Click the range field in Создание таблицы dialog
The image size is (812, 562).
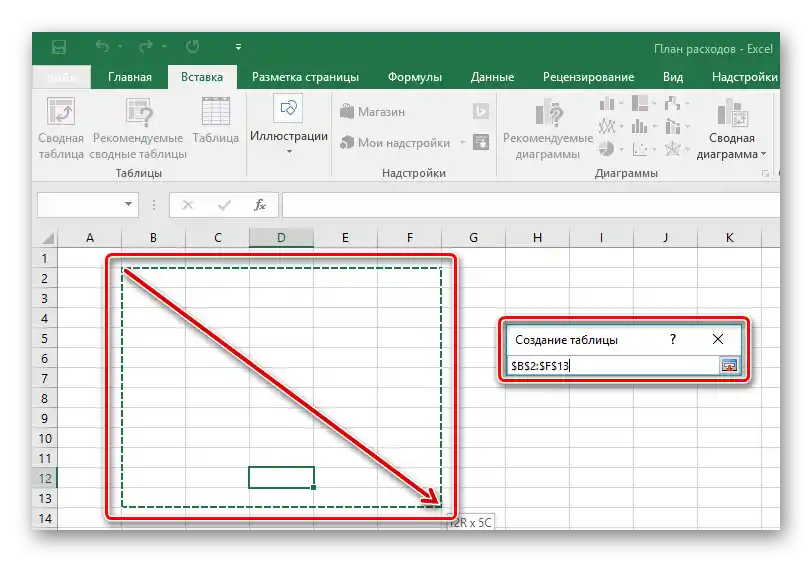pyautogui.click(x=613, y=366)
